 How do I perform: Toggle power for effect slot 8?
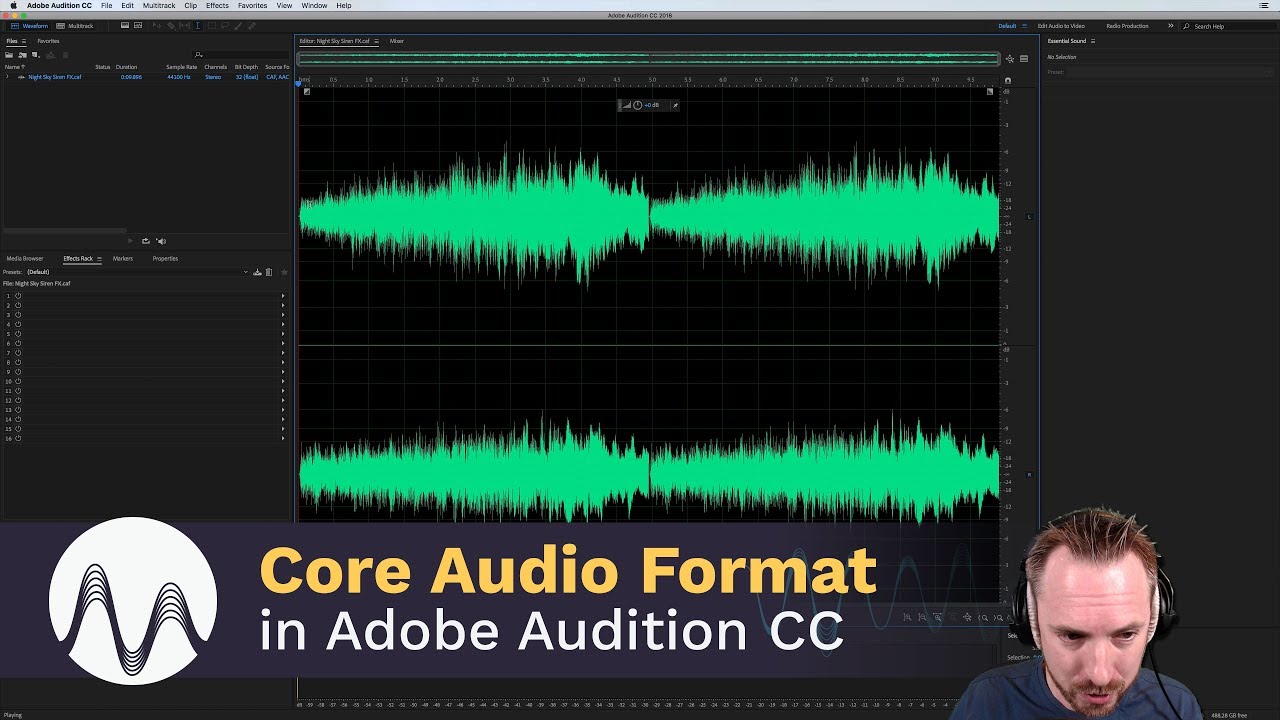(x=18, y=362)
